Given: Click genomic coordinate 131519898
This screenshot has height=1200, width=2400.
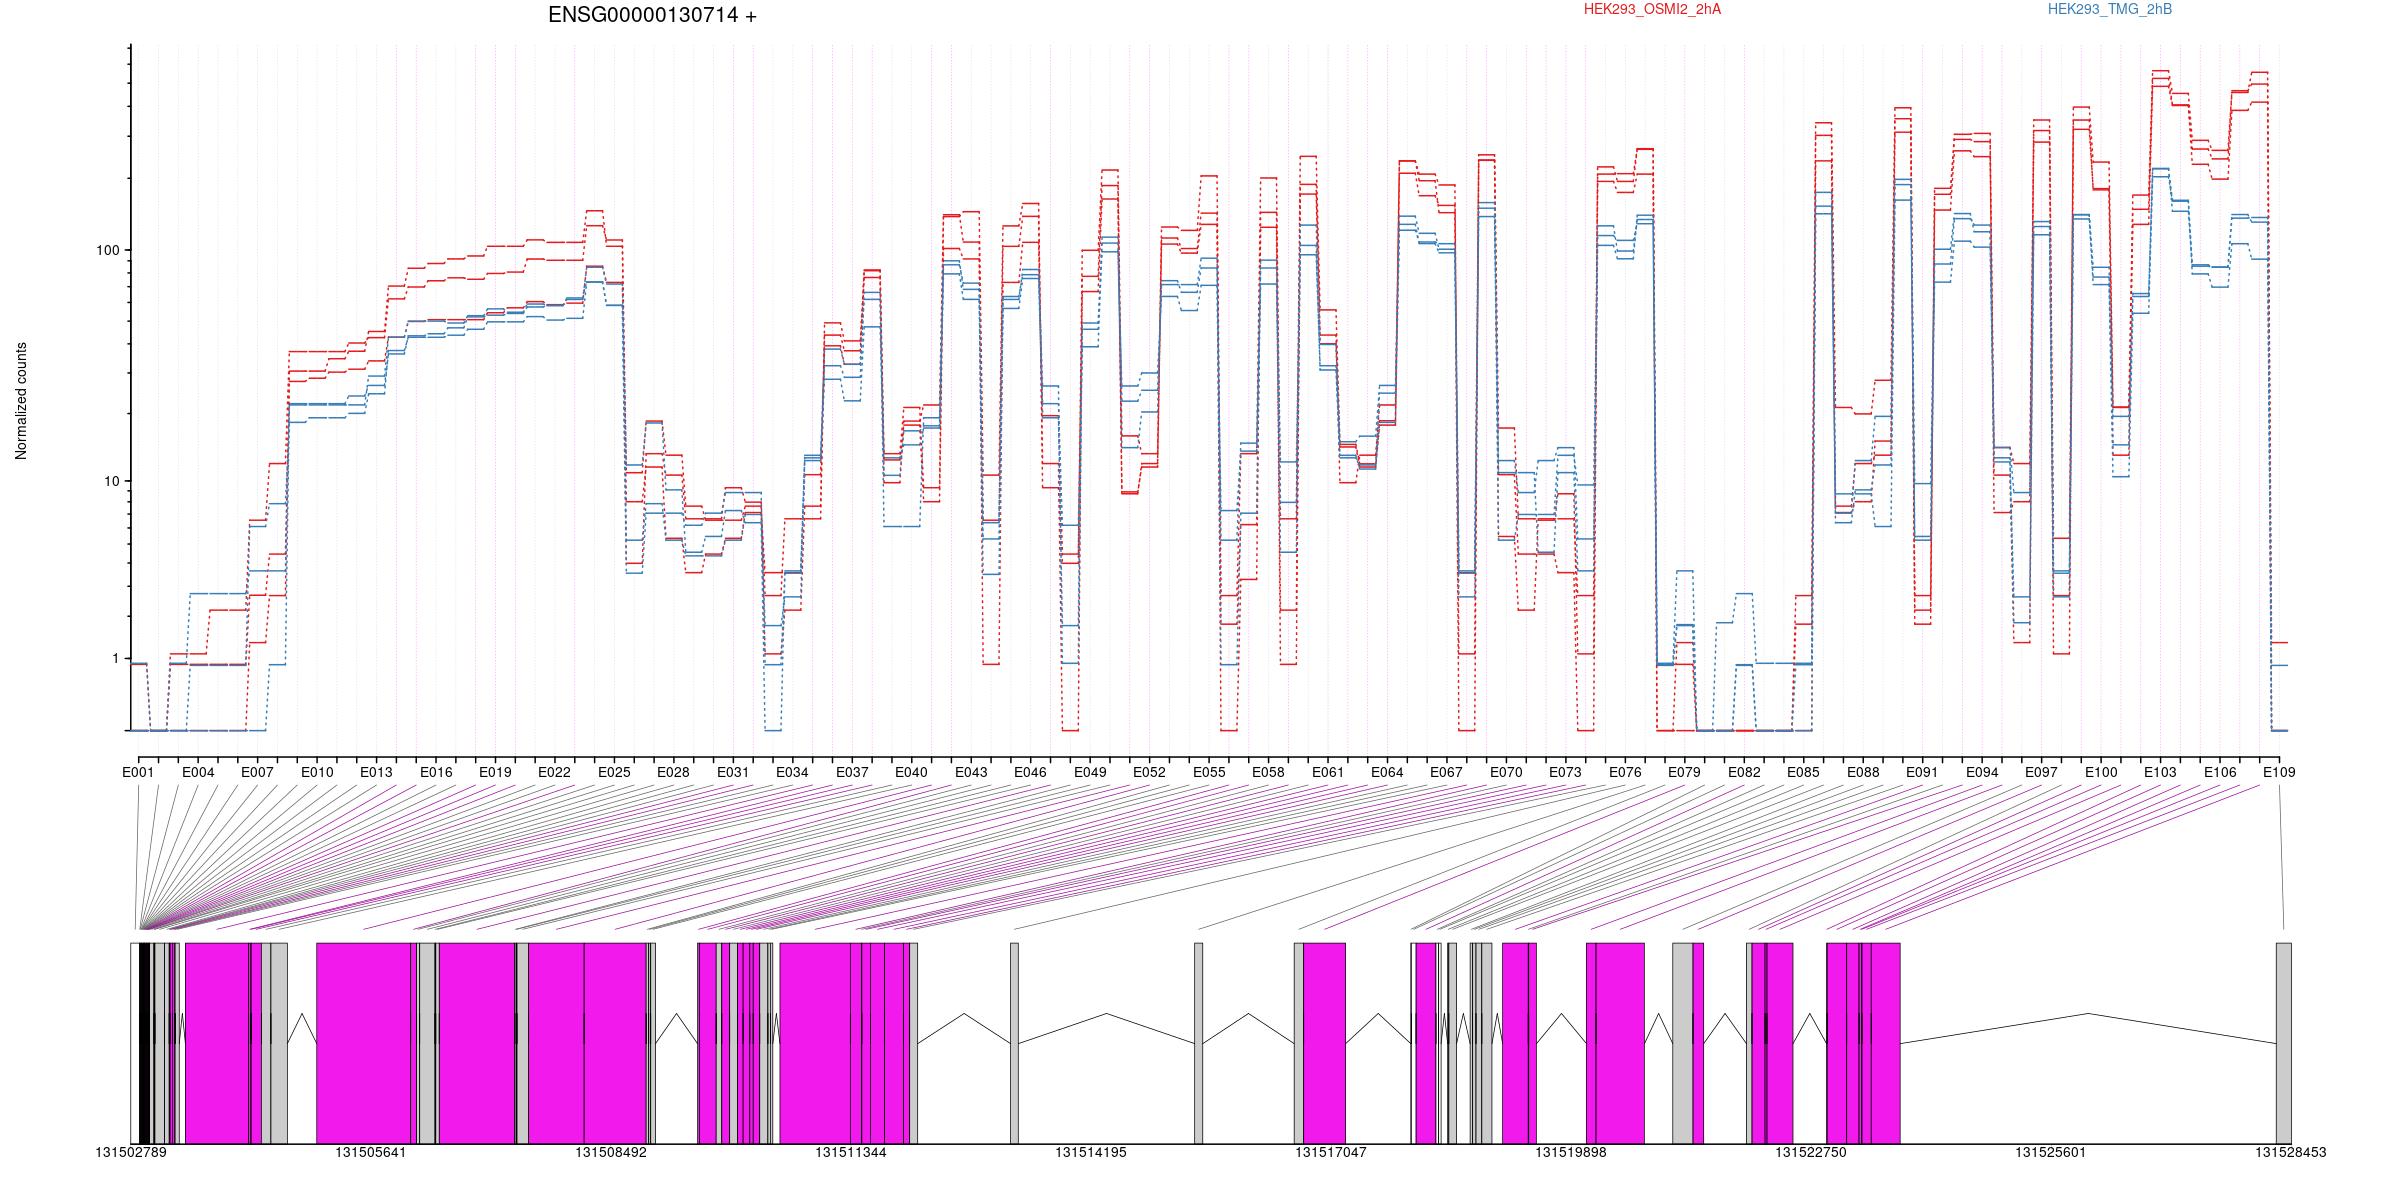Looking at the screenshot, I should click(x=1571, y=1152).
